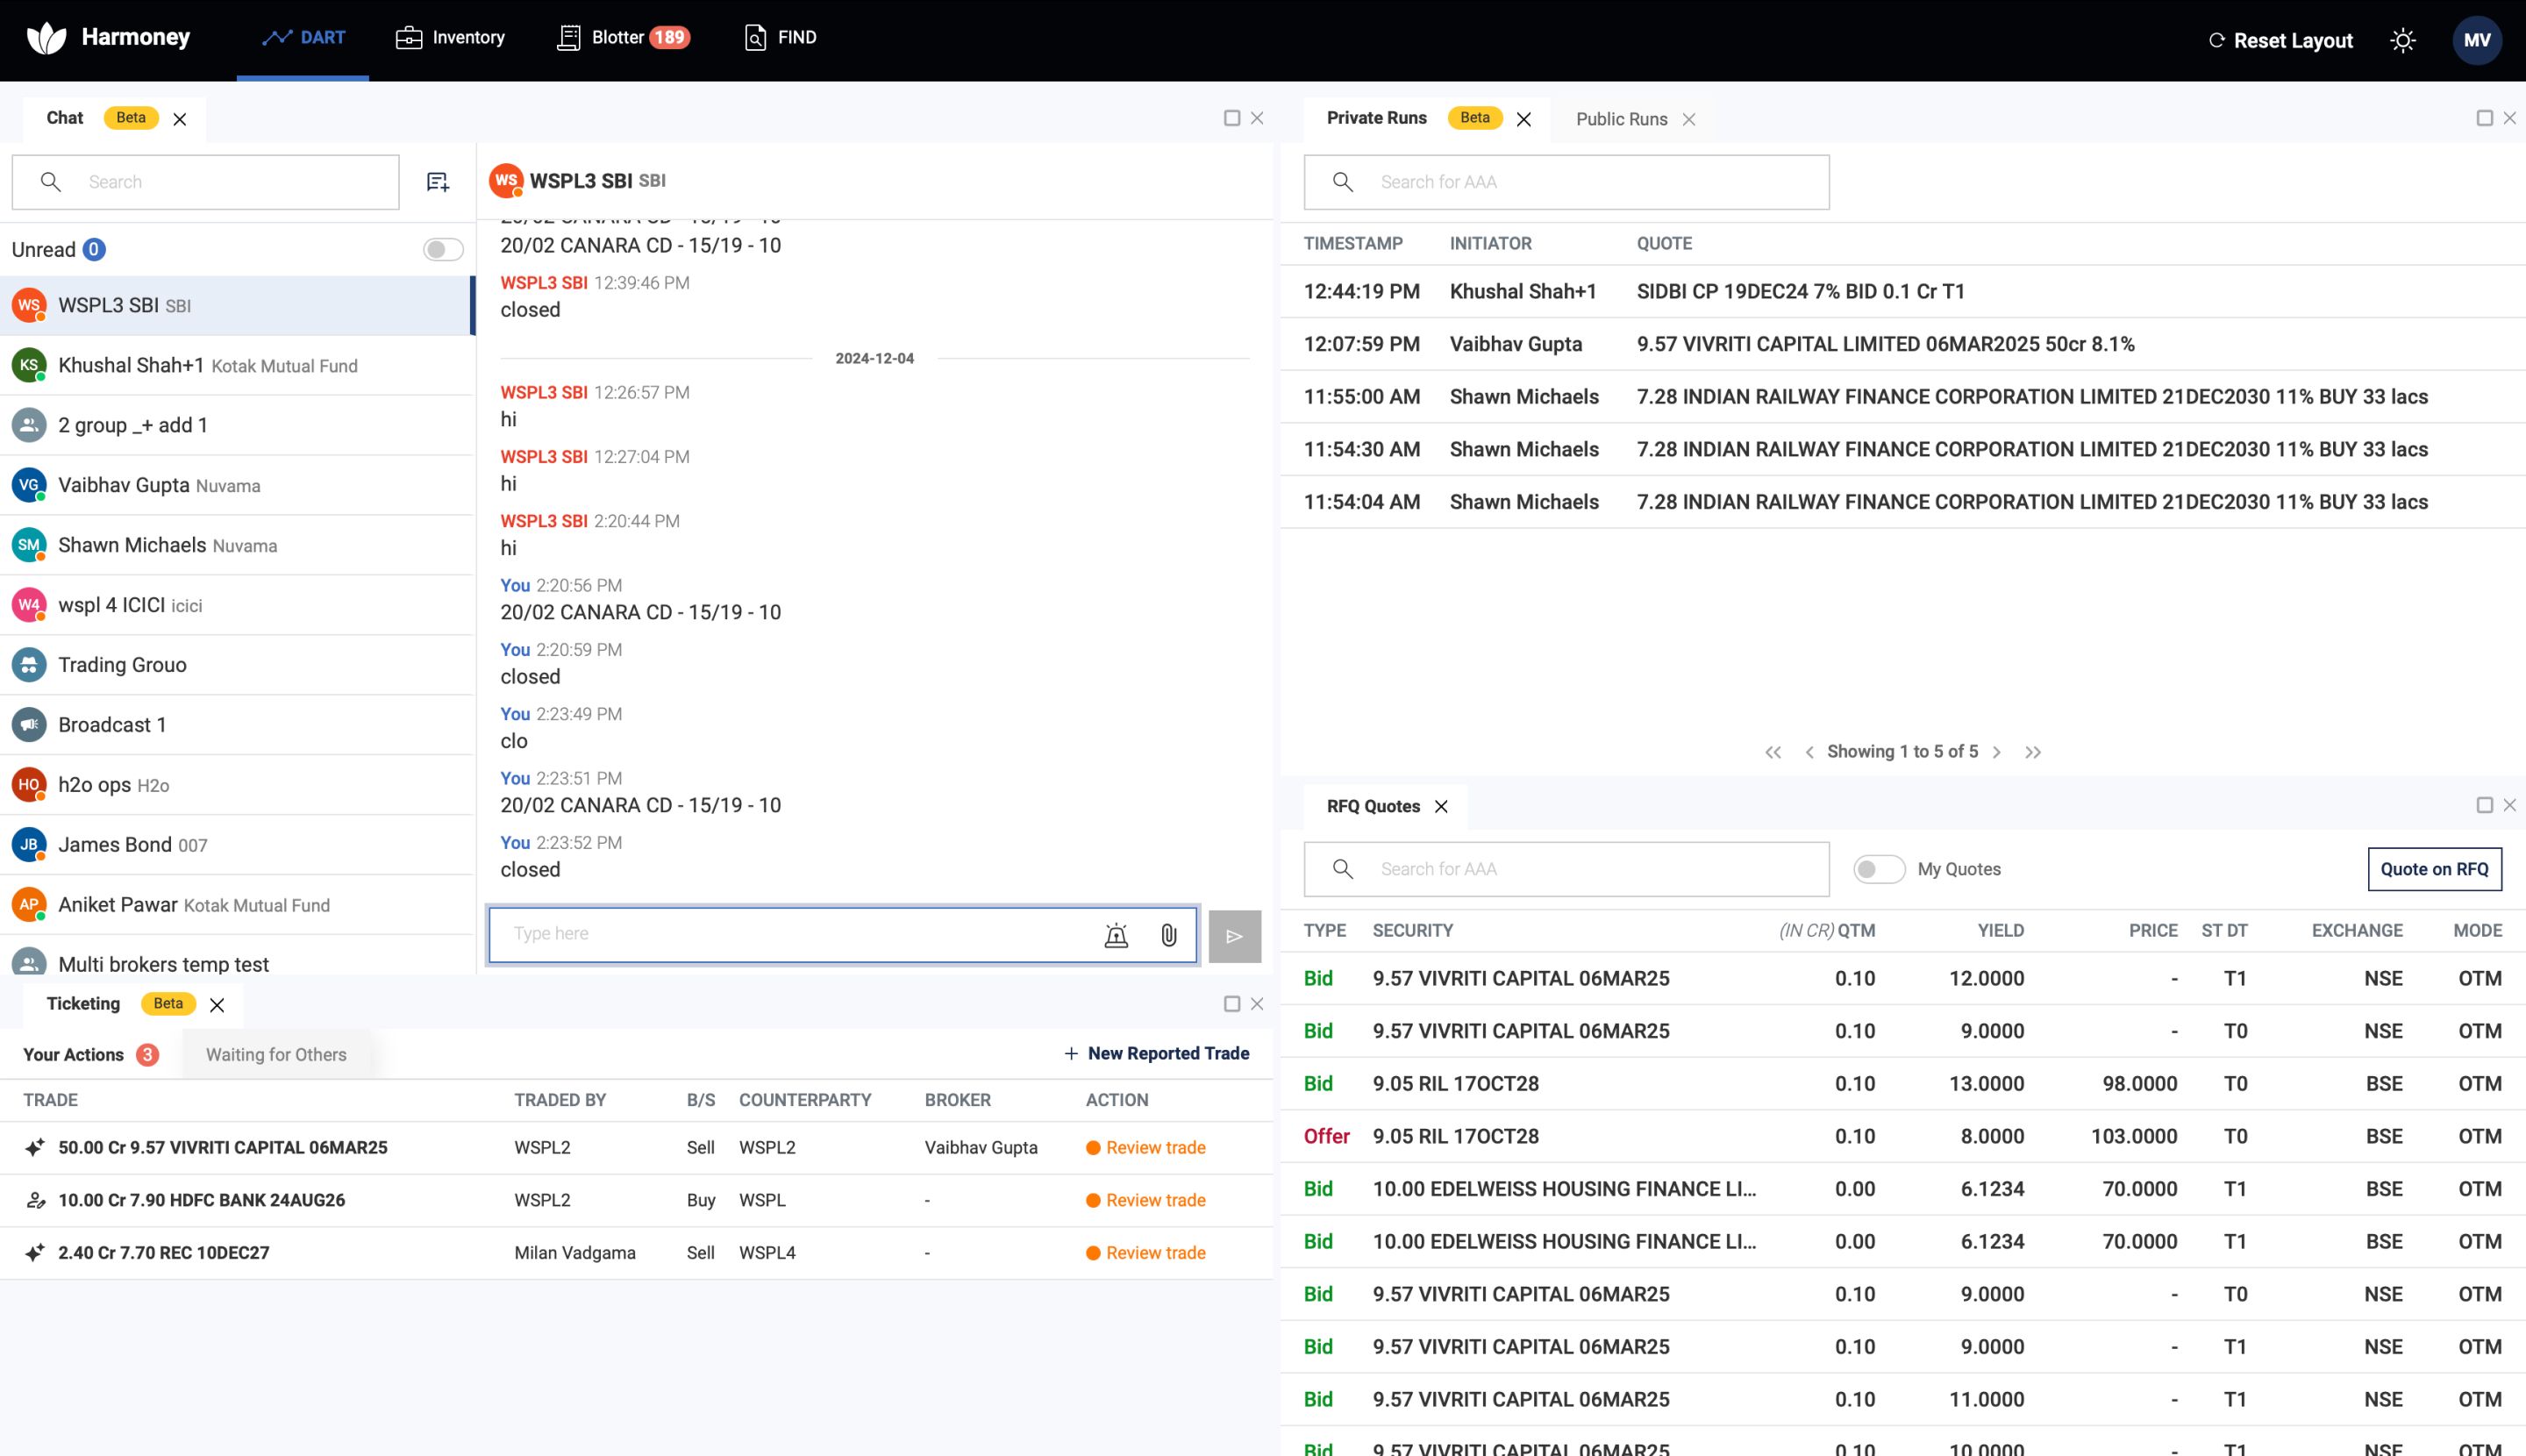
Task: Go to next page of runs
Action: [x=1997, y=752]
